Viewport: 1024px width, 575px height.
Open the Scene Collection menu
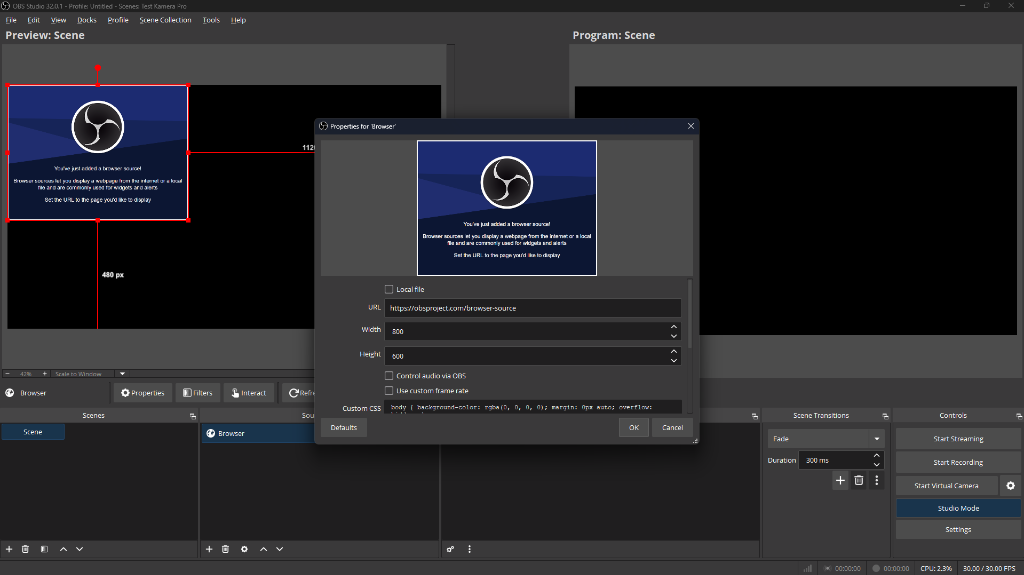[x=165, y=20]
